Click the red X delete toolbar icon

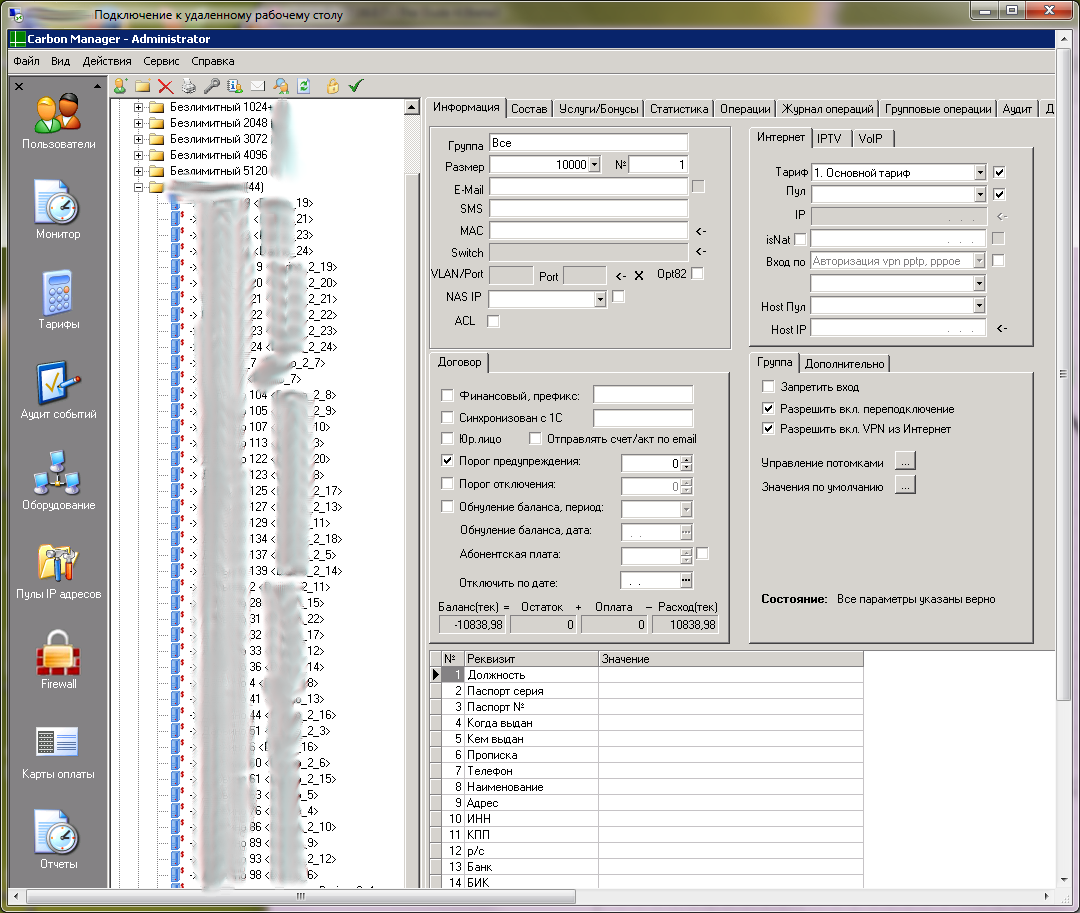click(165, 86)
